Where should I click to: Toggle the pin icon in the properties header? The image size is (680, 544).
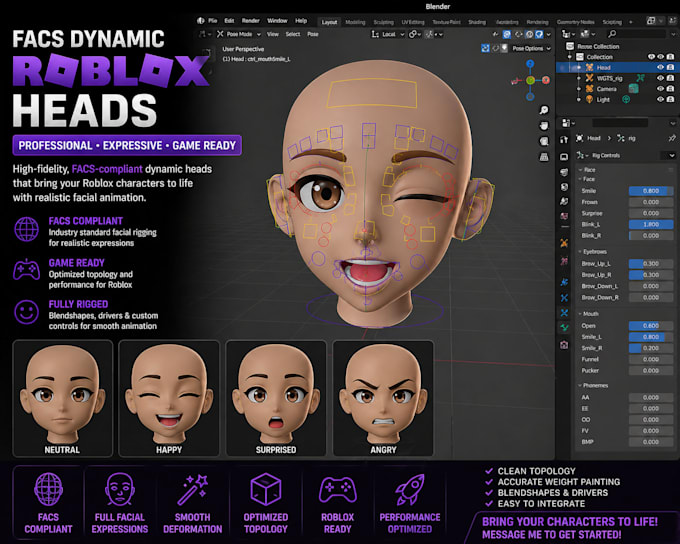(x=672, y=138)
